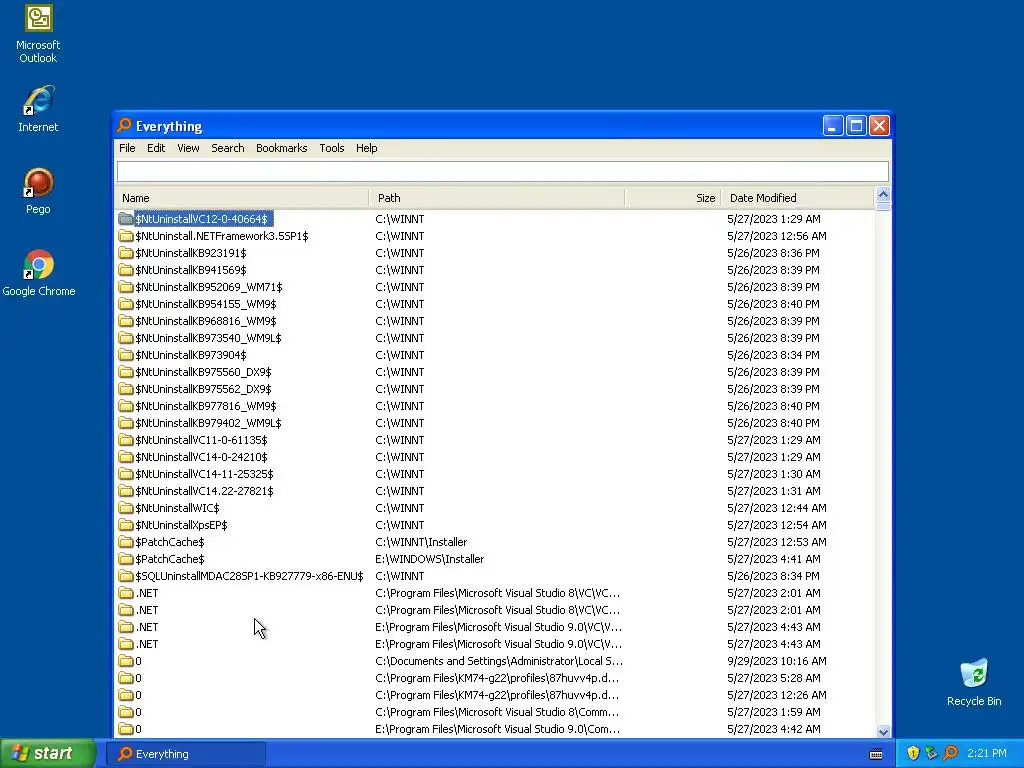Click folder icon of $NtUninstallKB975560_DX9$

click(125, 372)
